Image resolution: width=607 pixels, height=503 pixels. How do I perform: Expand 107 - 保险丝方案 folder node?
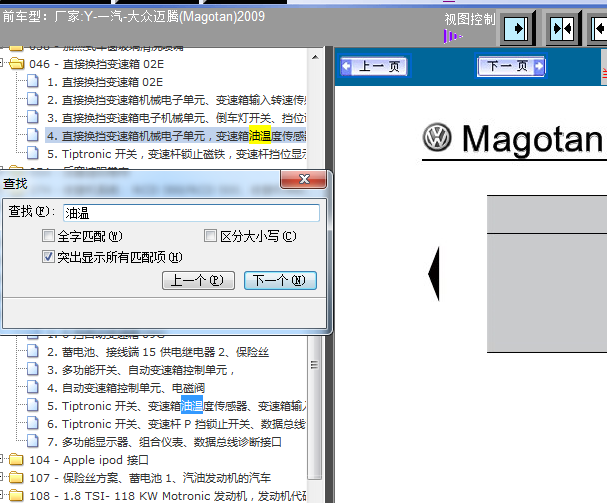(2, 477)
